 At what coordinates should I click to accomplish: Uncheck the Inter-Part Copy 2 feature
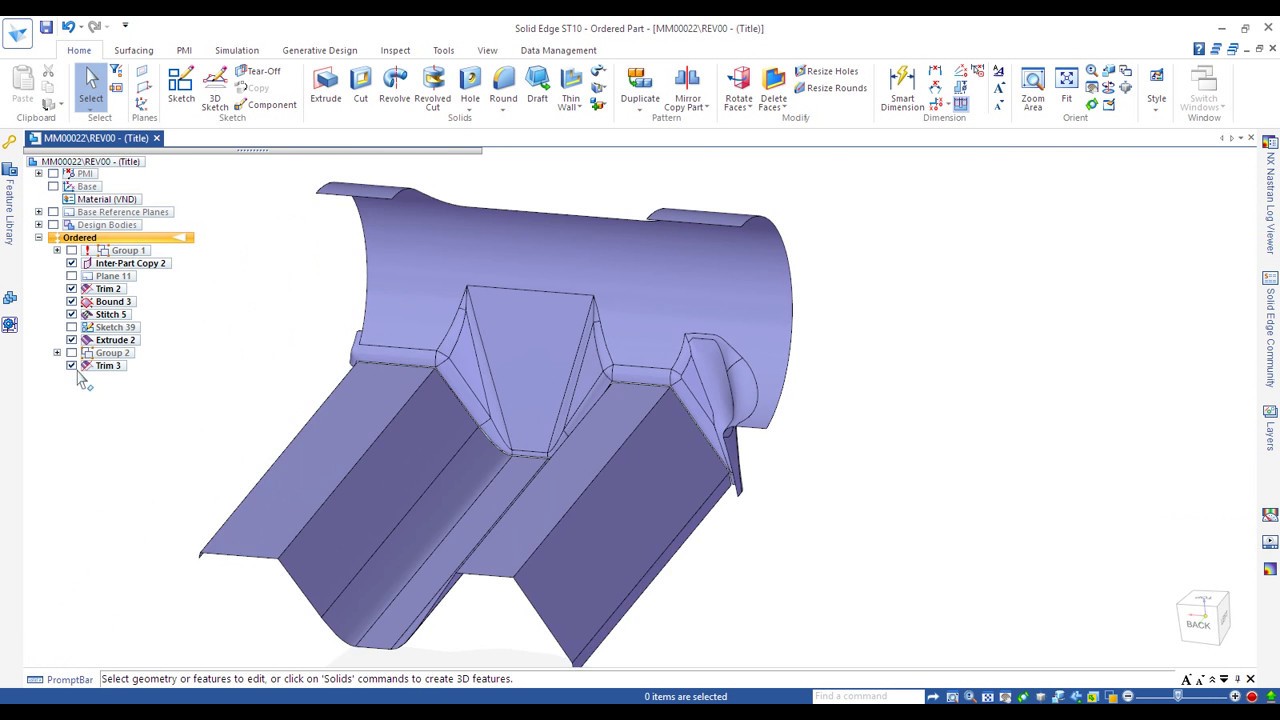click(x=71, y=263)
